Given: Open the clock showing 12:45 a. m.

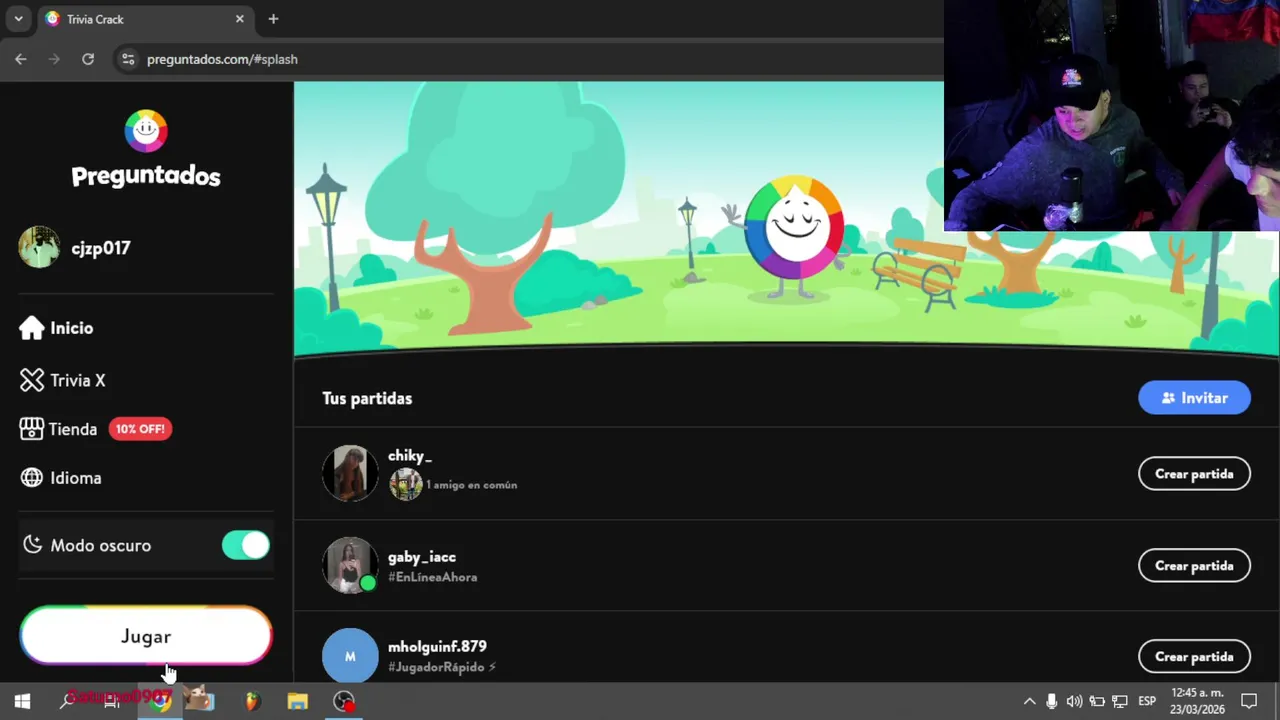Looking at the screenshot, I should pos(1197,701).
